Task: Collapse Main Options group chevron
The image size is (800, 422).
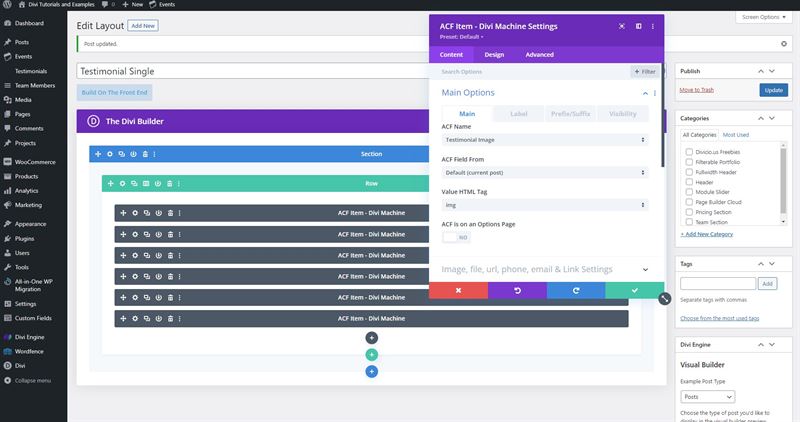Action: [645, 93]
